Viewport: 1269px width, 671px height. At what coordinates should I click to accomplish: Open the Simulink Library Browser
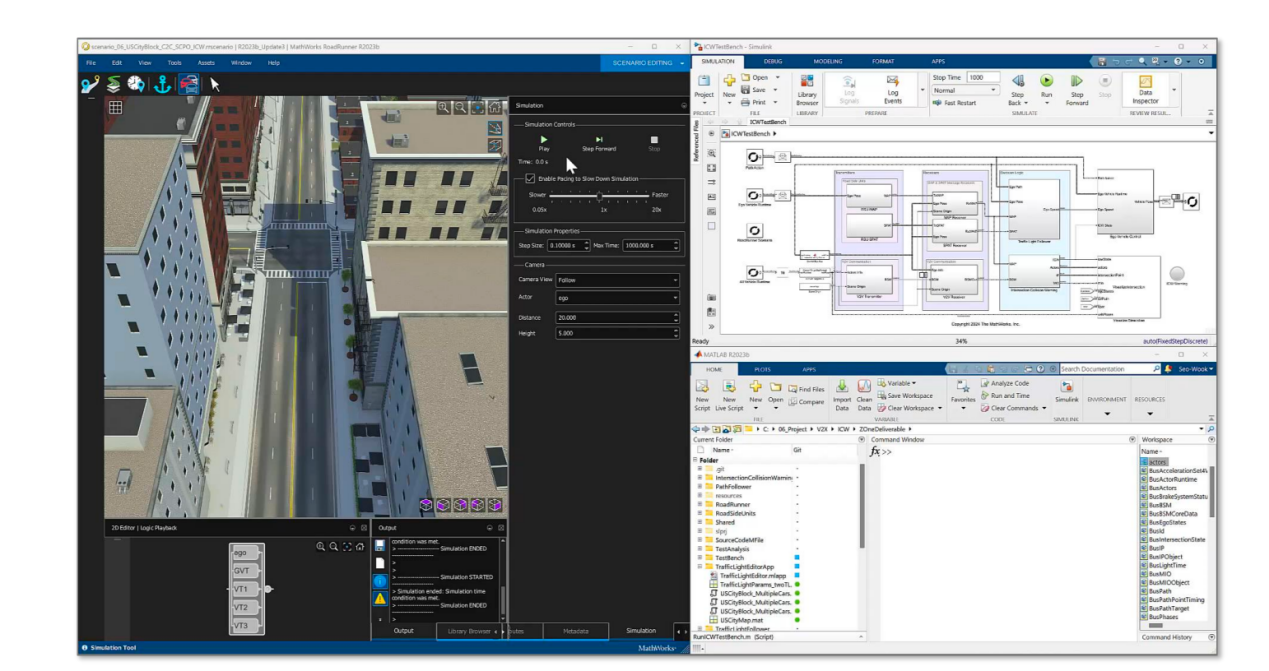(x=807, y=88)
